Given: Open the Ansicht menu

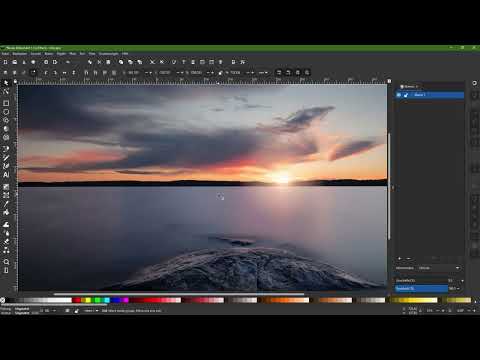Looking at the screenshot, I should click(x=35, y=53).
